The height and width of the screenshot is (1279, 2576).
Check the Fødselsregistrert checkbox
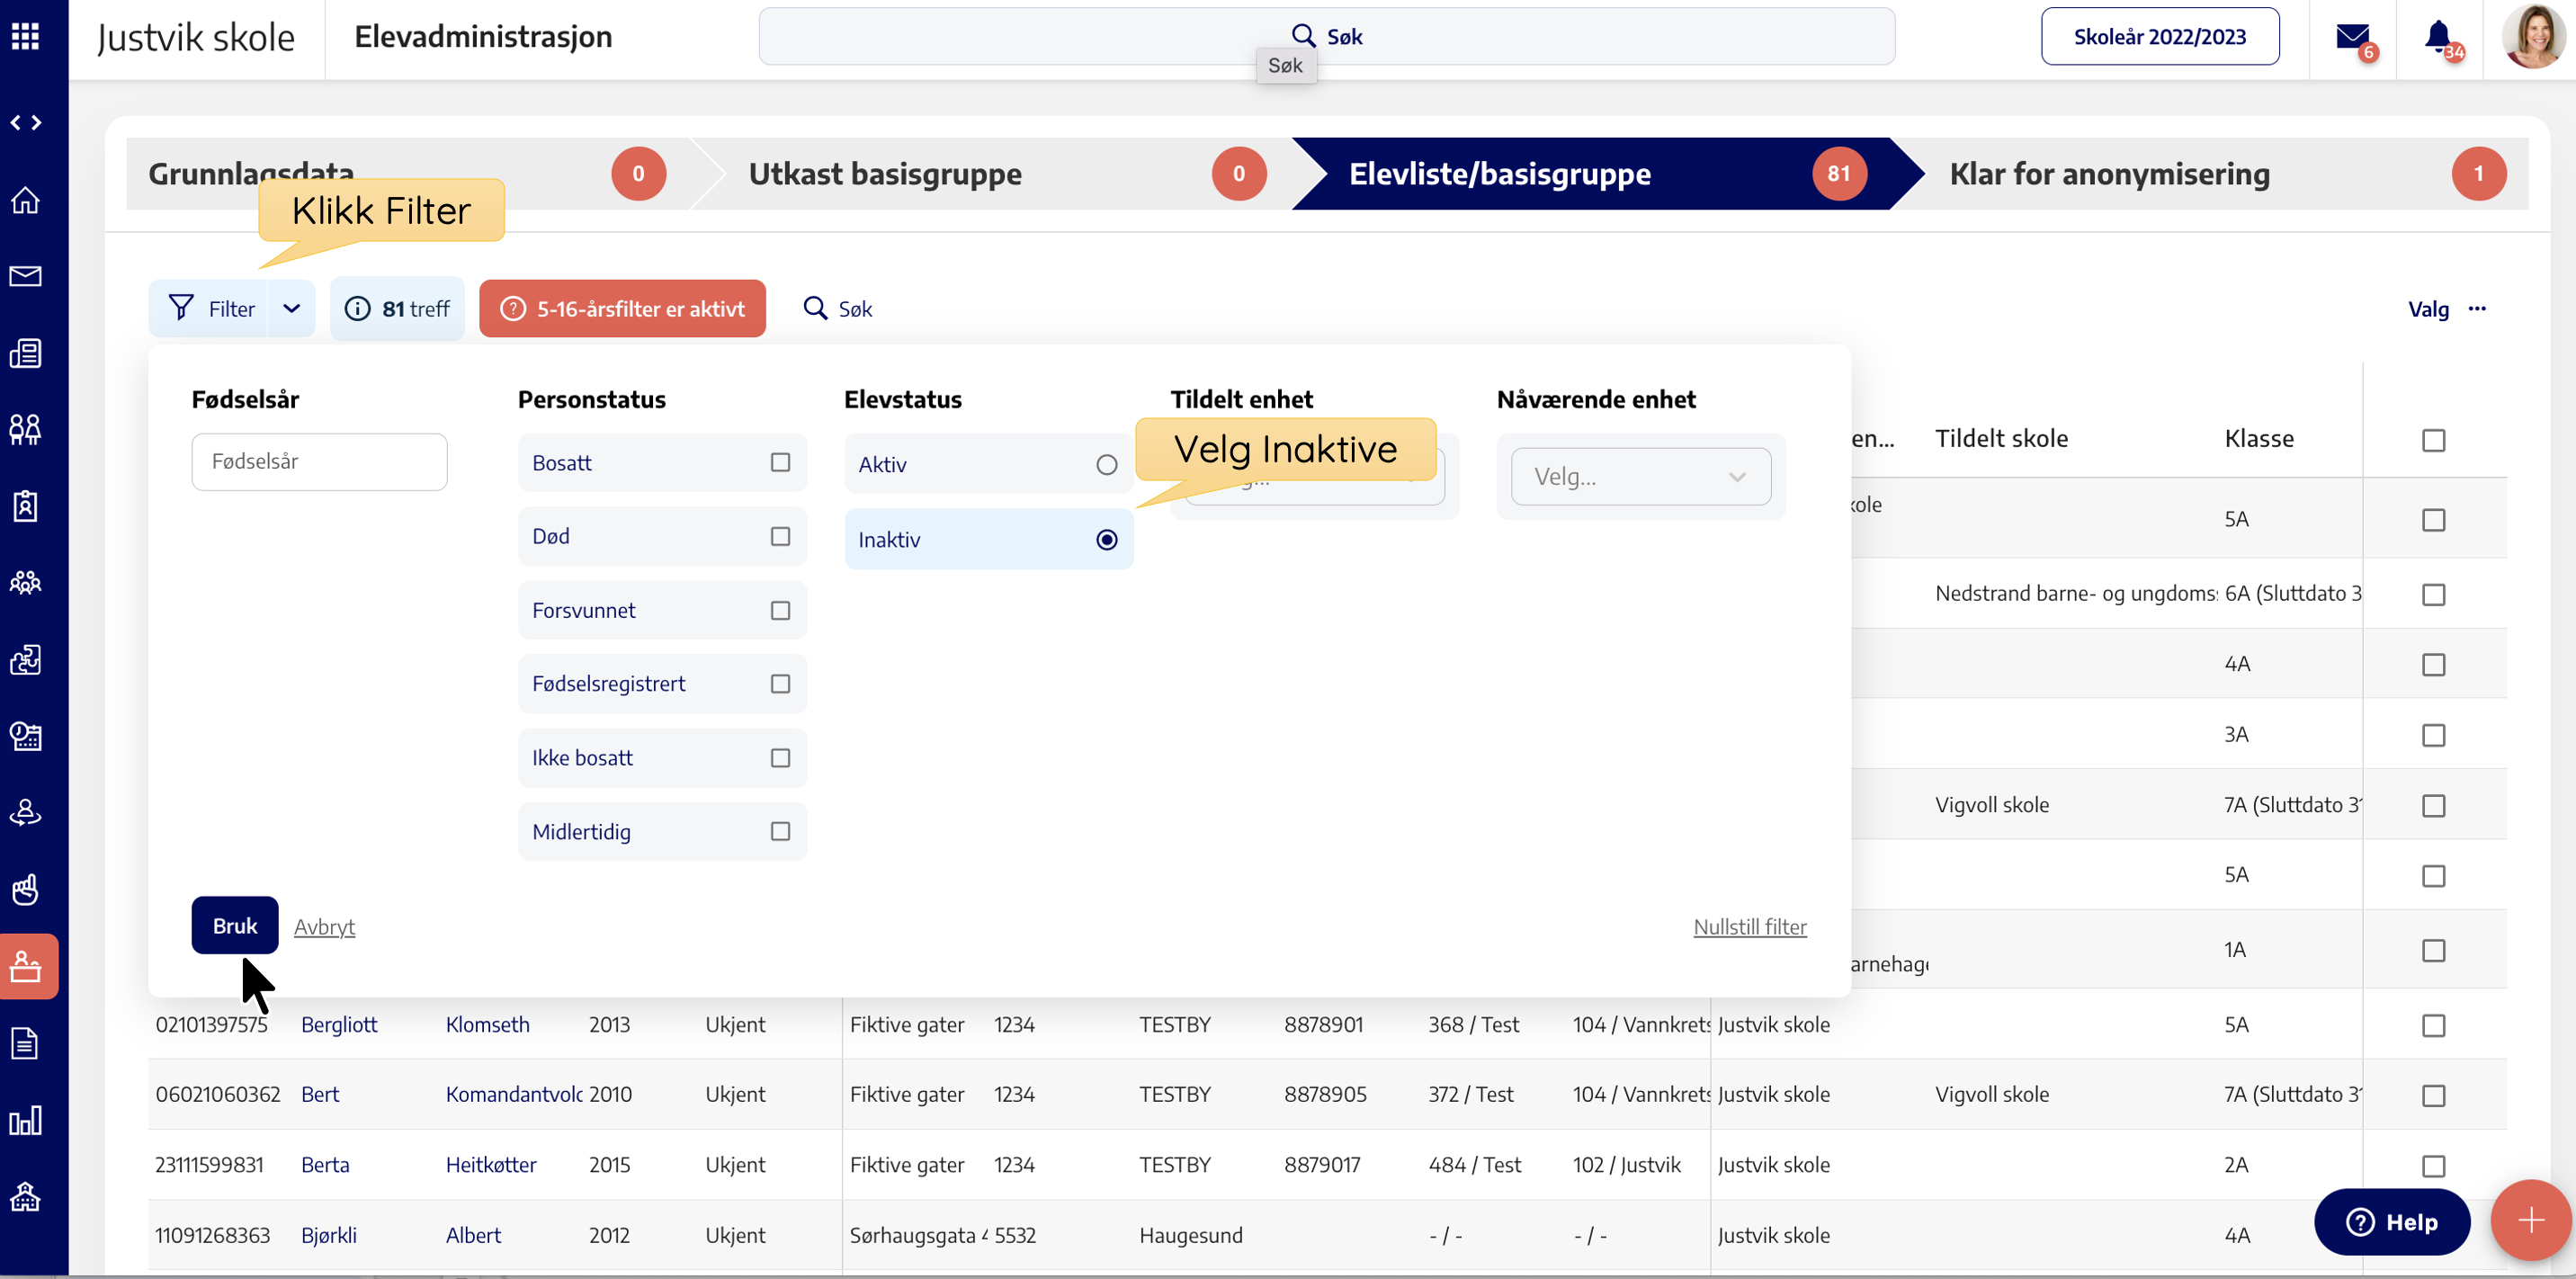pyautogui.click(x=780, y=683)
